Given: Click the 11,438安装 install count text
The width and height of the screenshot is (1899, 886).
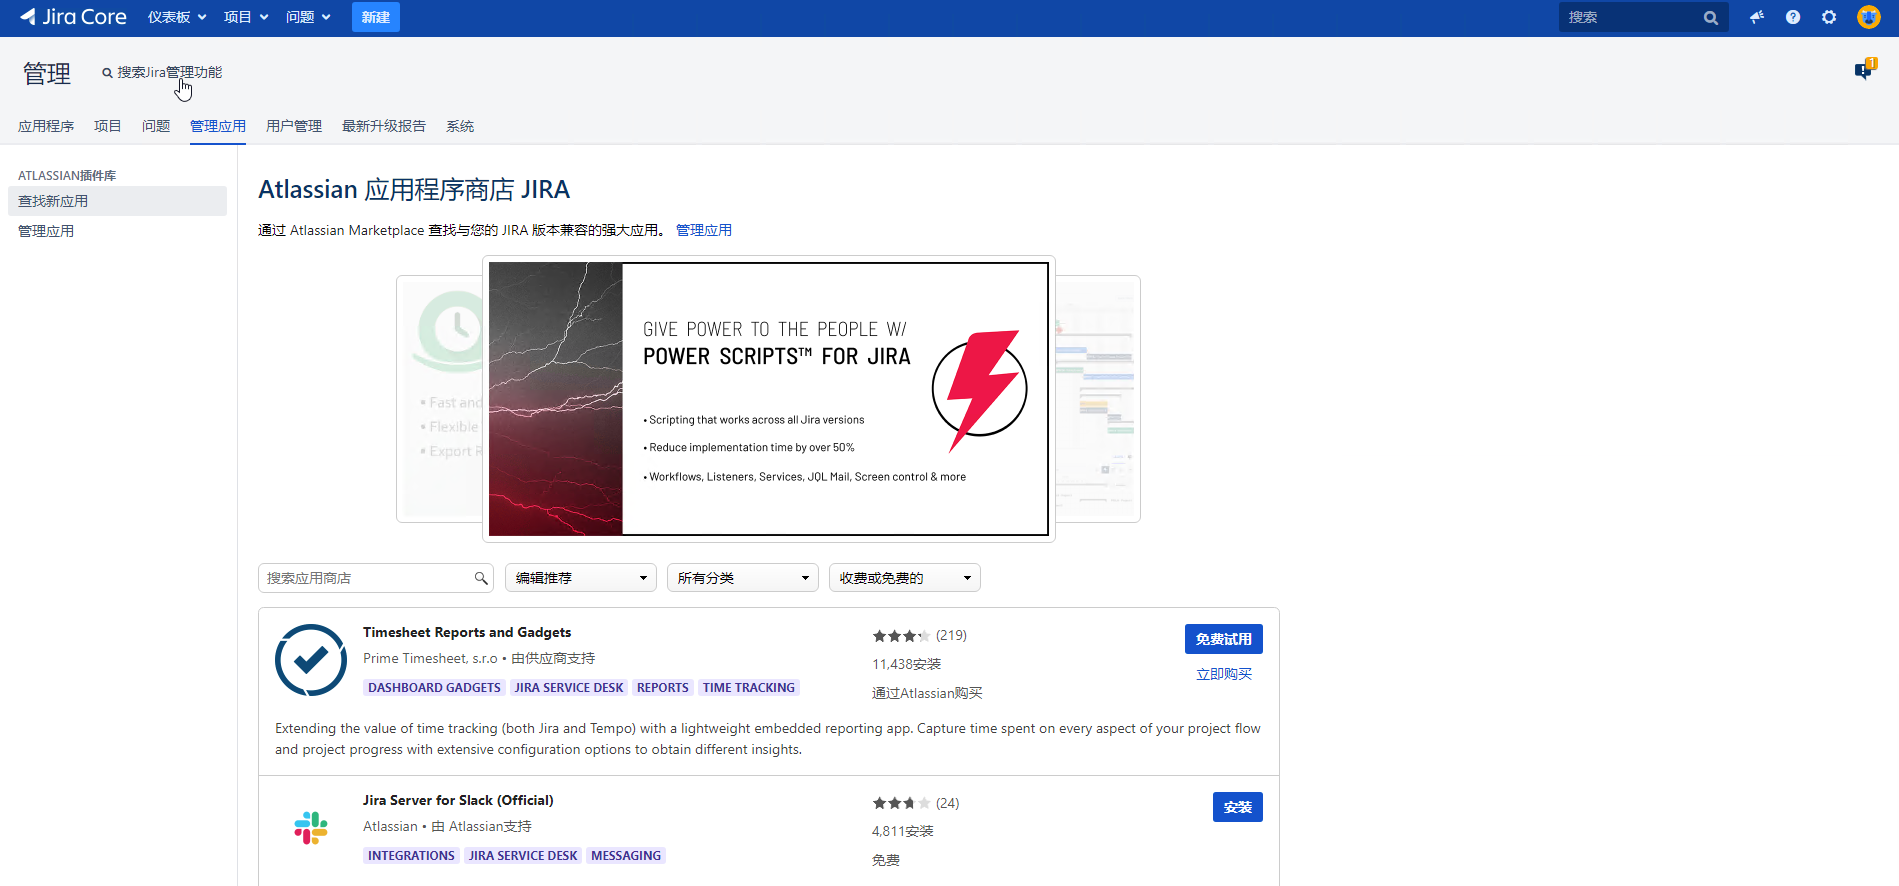Looking at the screenshot, I should pos(906,664).
